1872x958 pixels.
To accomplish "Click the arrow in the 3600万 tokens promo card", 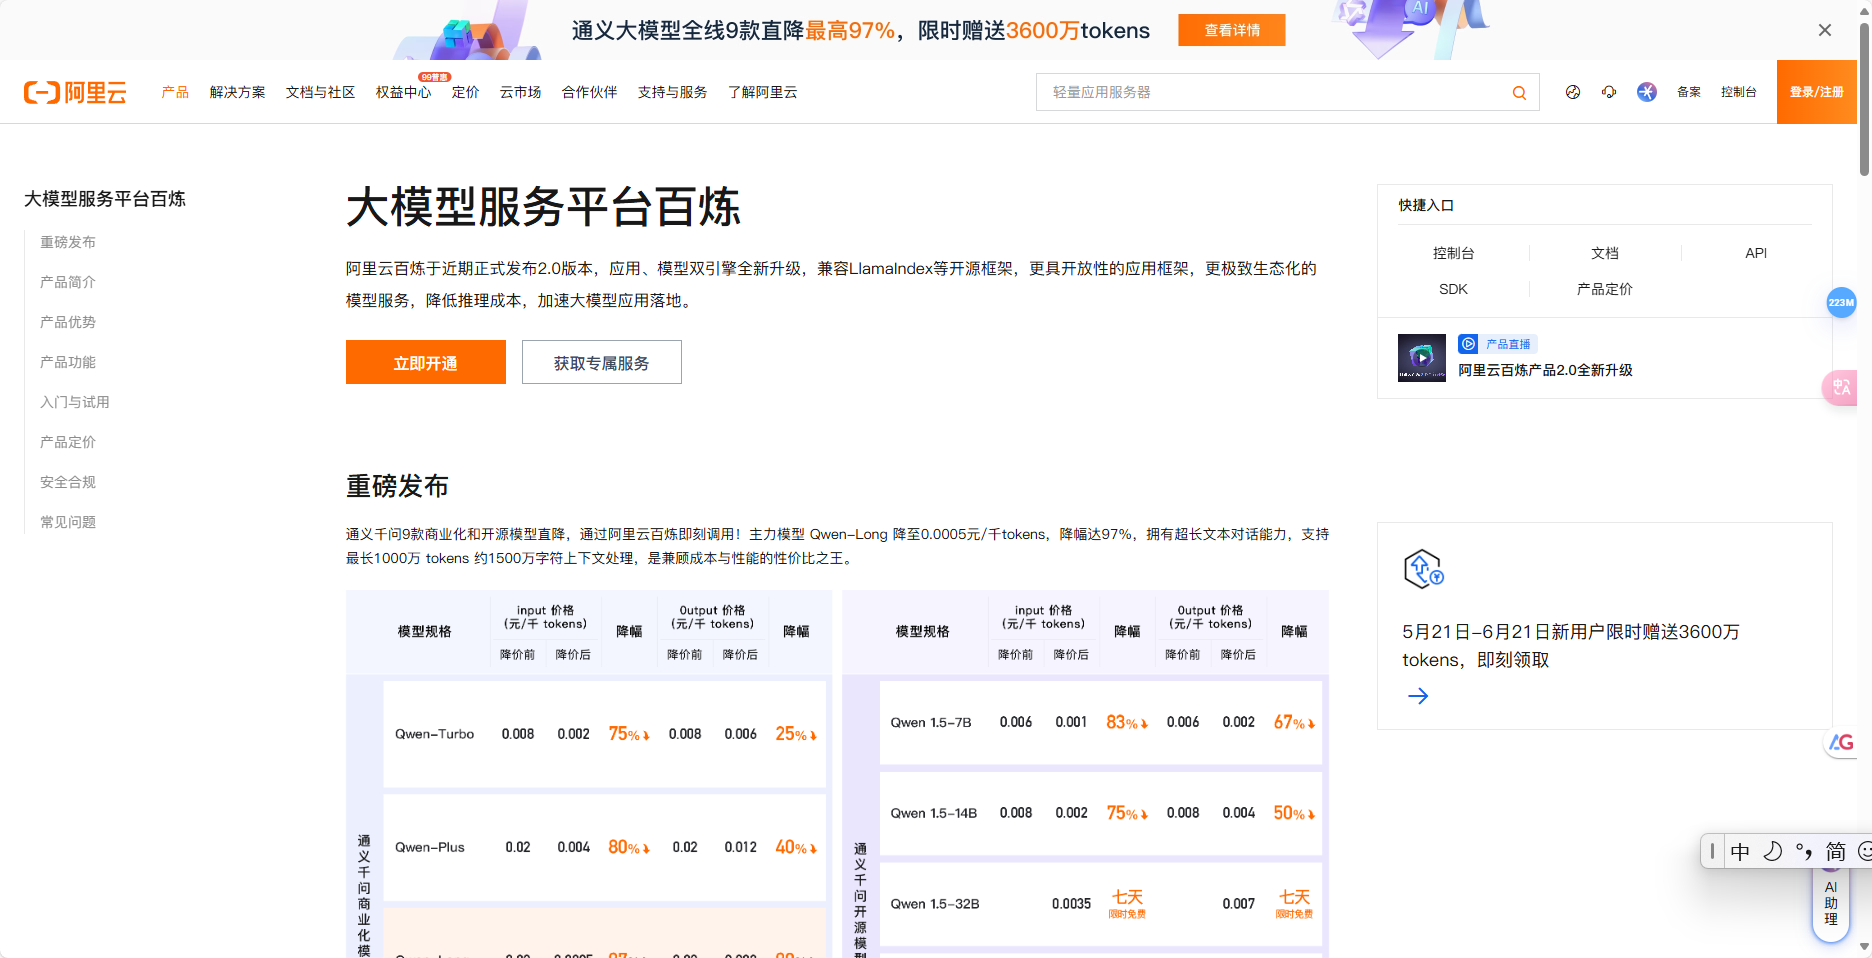I will (1417, 695).
